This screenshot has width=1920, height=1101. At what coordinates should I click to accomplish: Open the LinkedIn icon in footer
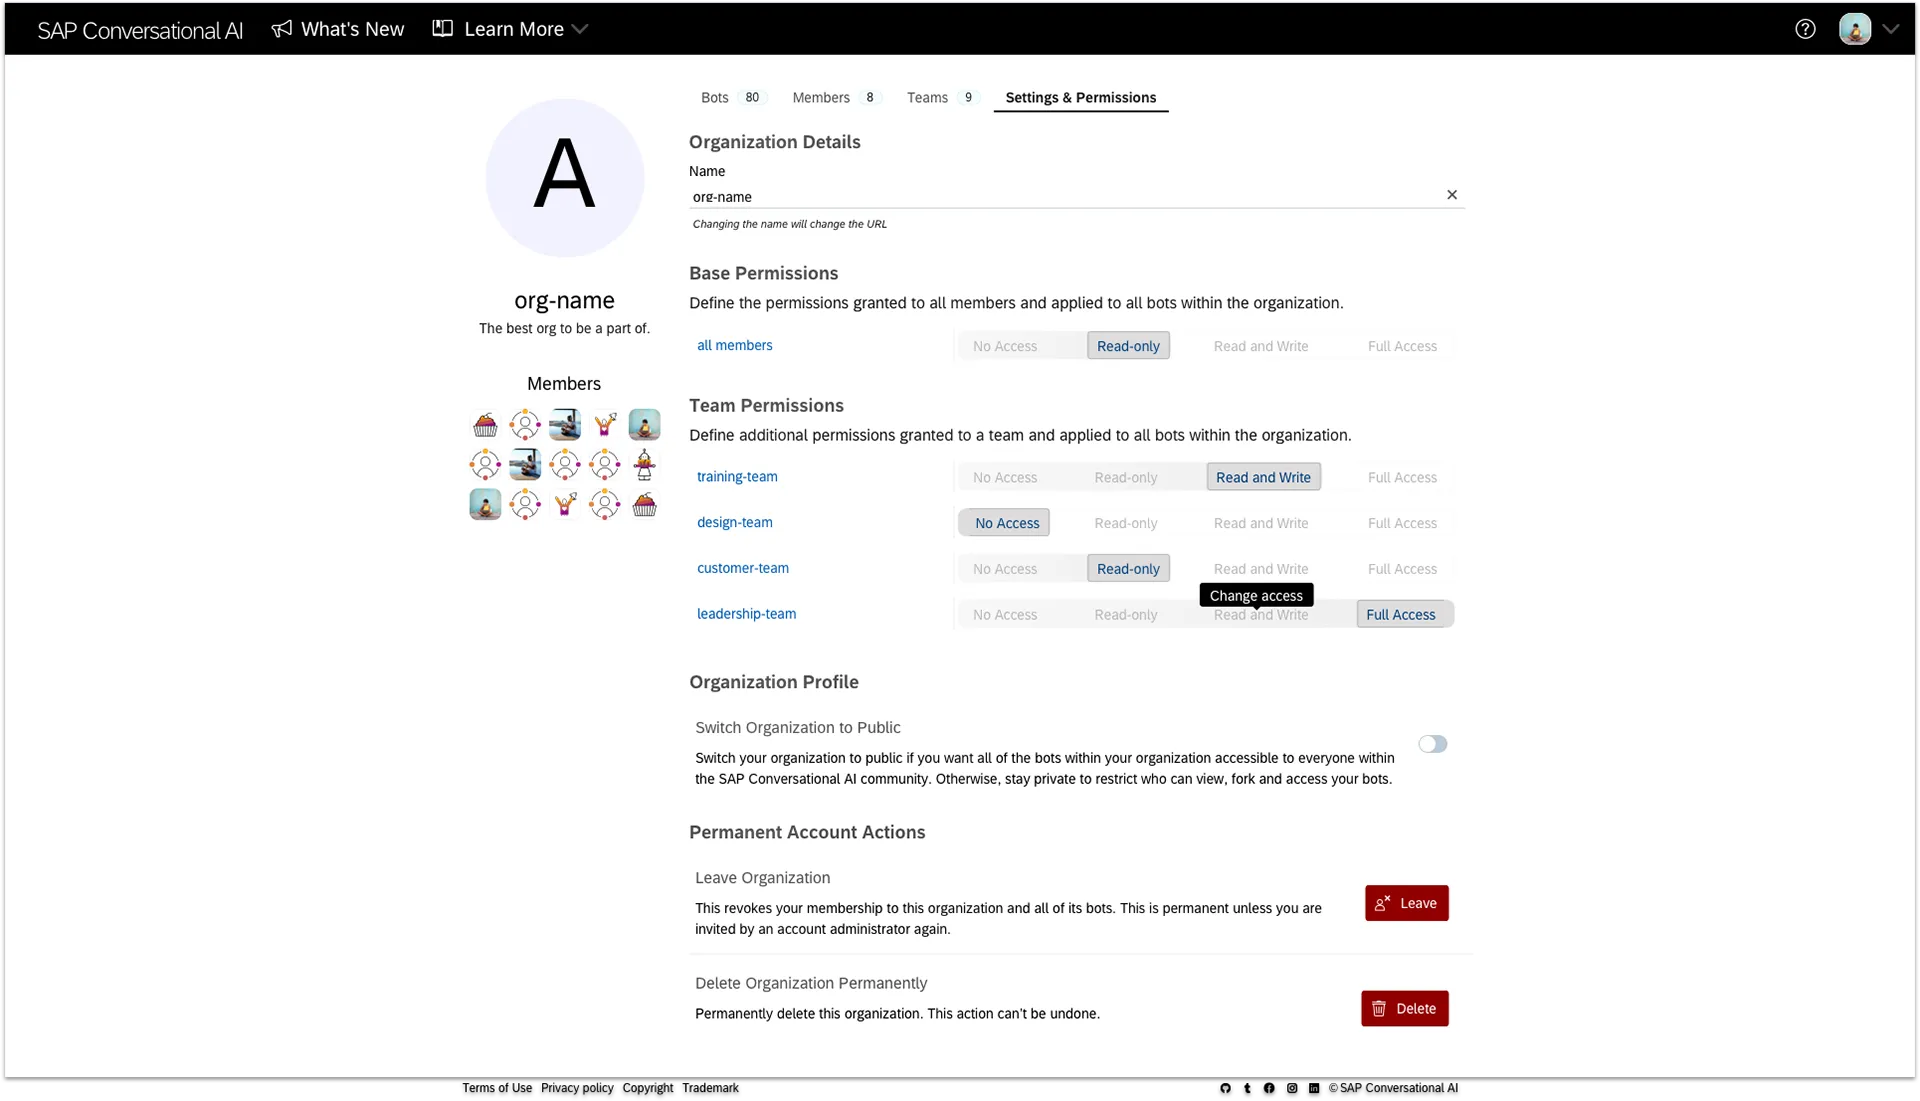(x=1314, y=1089)
